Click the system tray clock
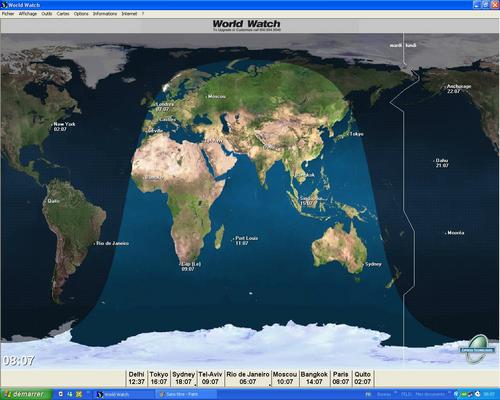The image size is (500, 400). 489,394
